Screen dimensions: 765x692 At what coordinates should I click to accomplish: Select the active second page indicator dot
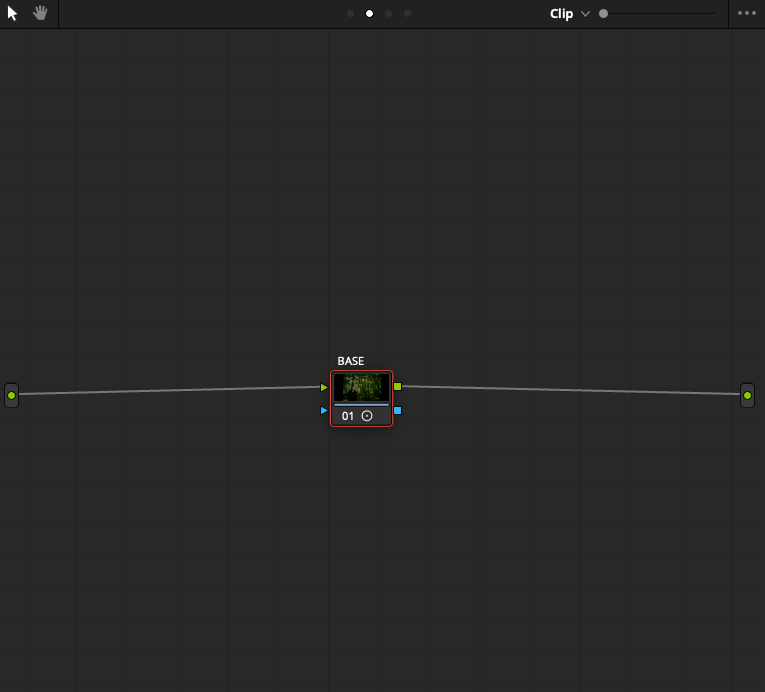pyautogui.click(x=369, y=14)
